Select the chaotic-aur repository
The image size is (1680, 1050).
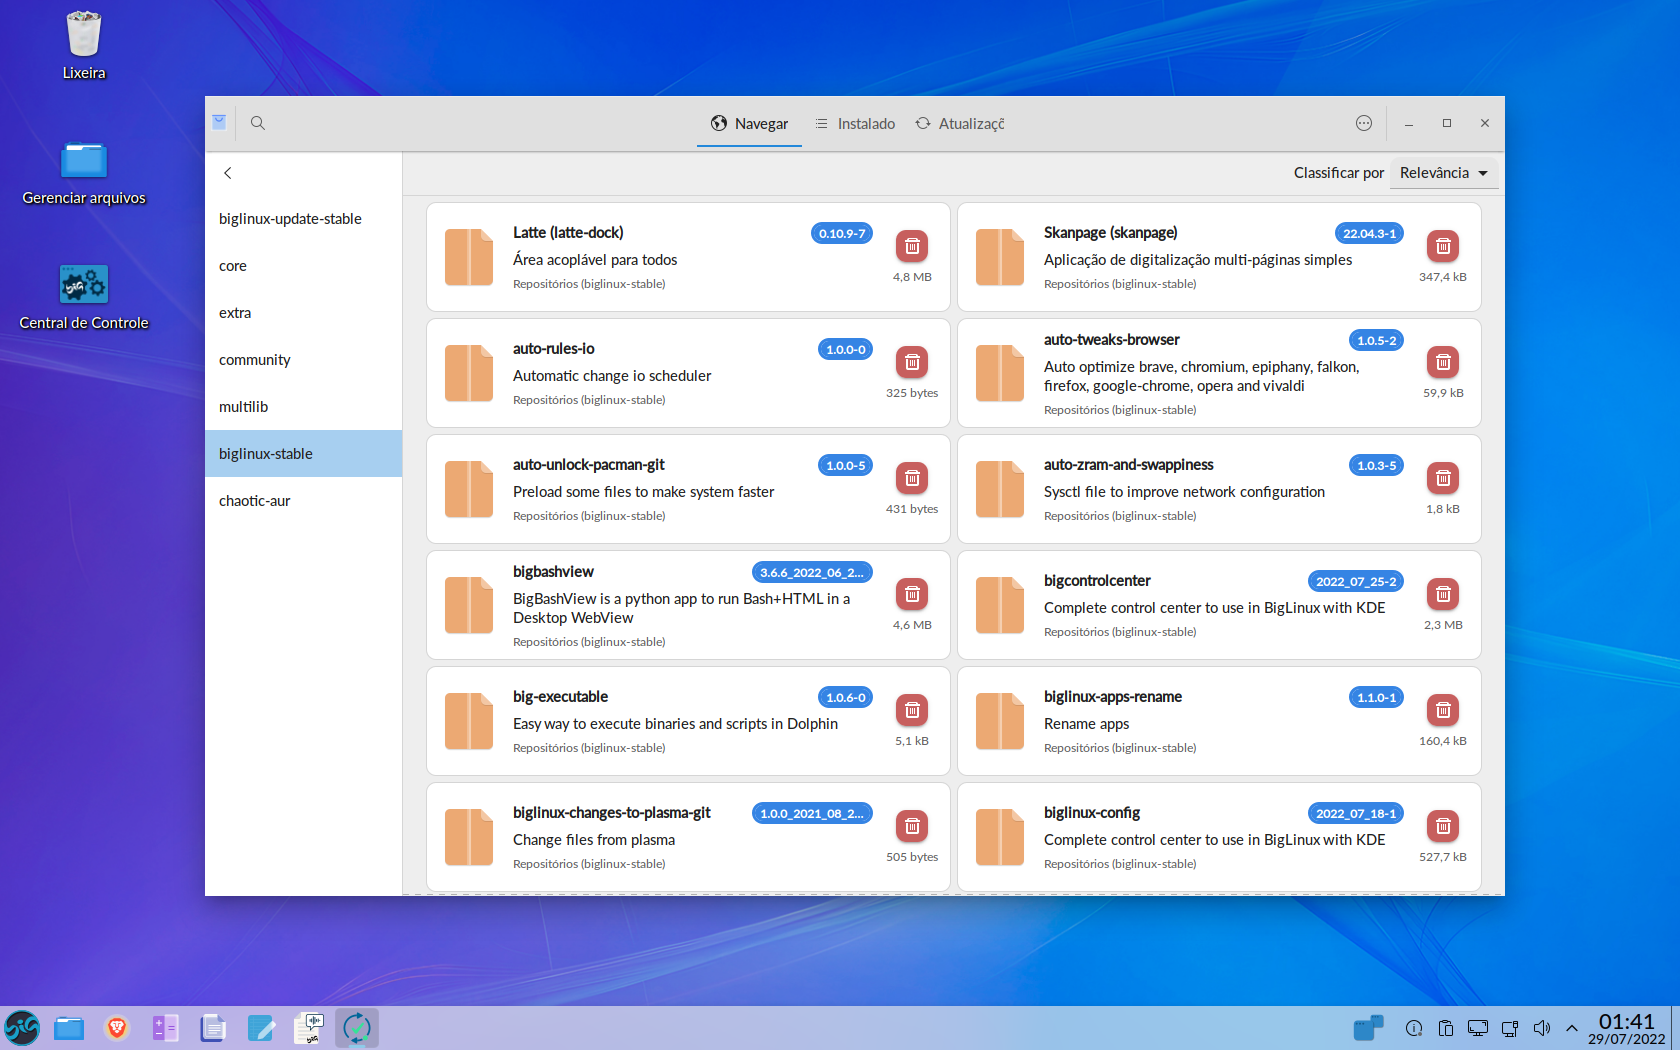coord(304,501)
